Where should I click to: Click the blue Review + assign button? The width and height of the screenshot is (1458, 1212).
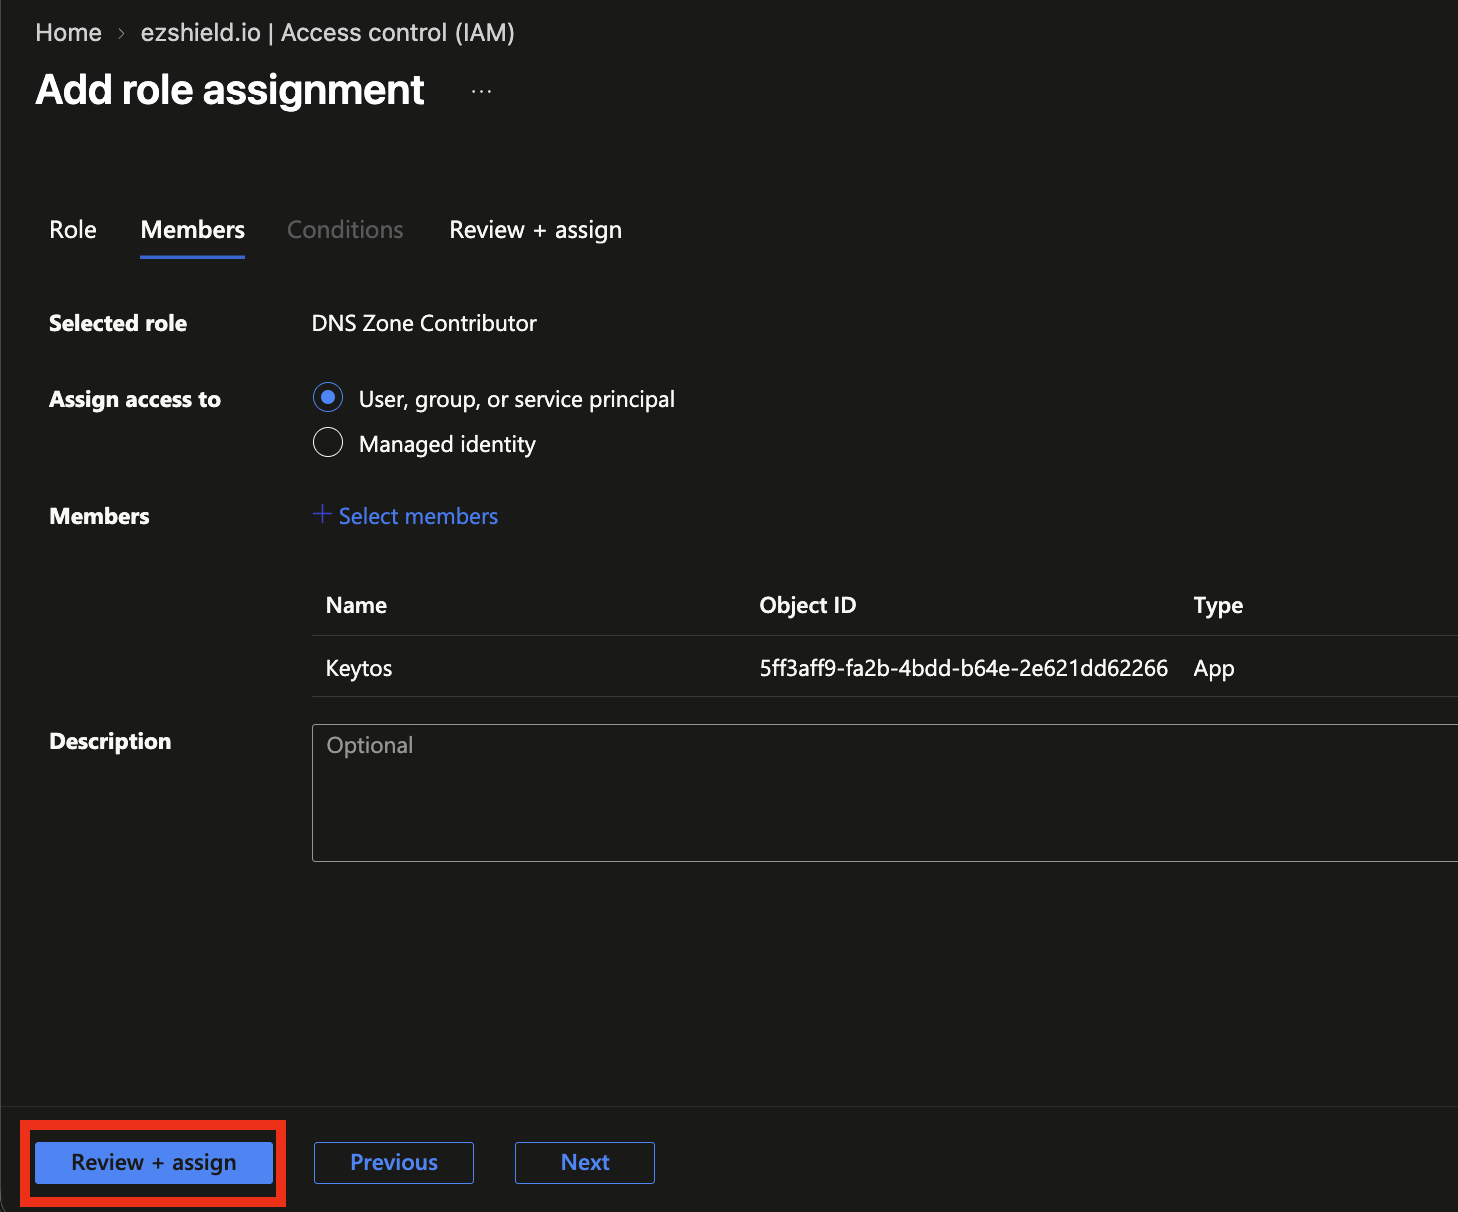tap(154, 1163)
